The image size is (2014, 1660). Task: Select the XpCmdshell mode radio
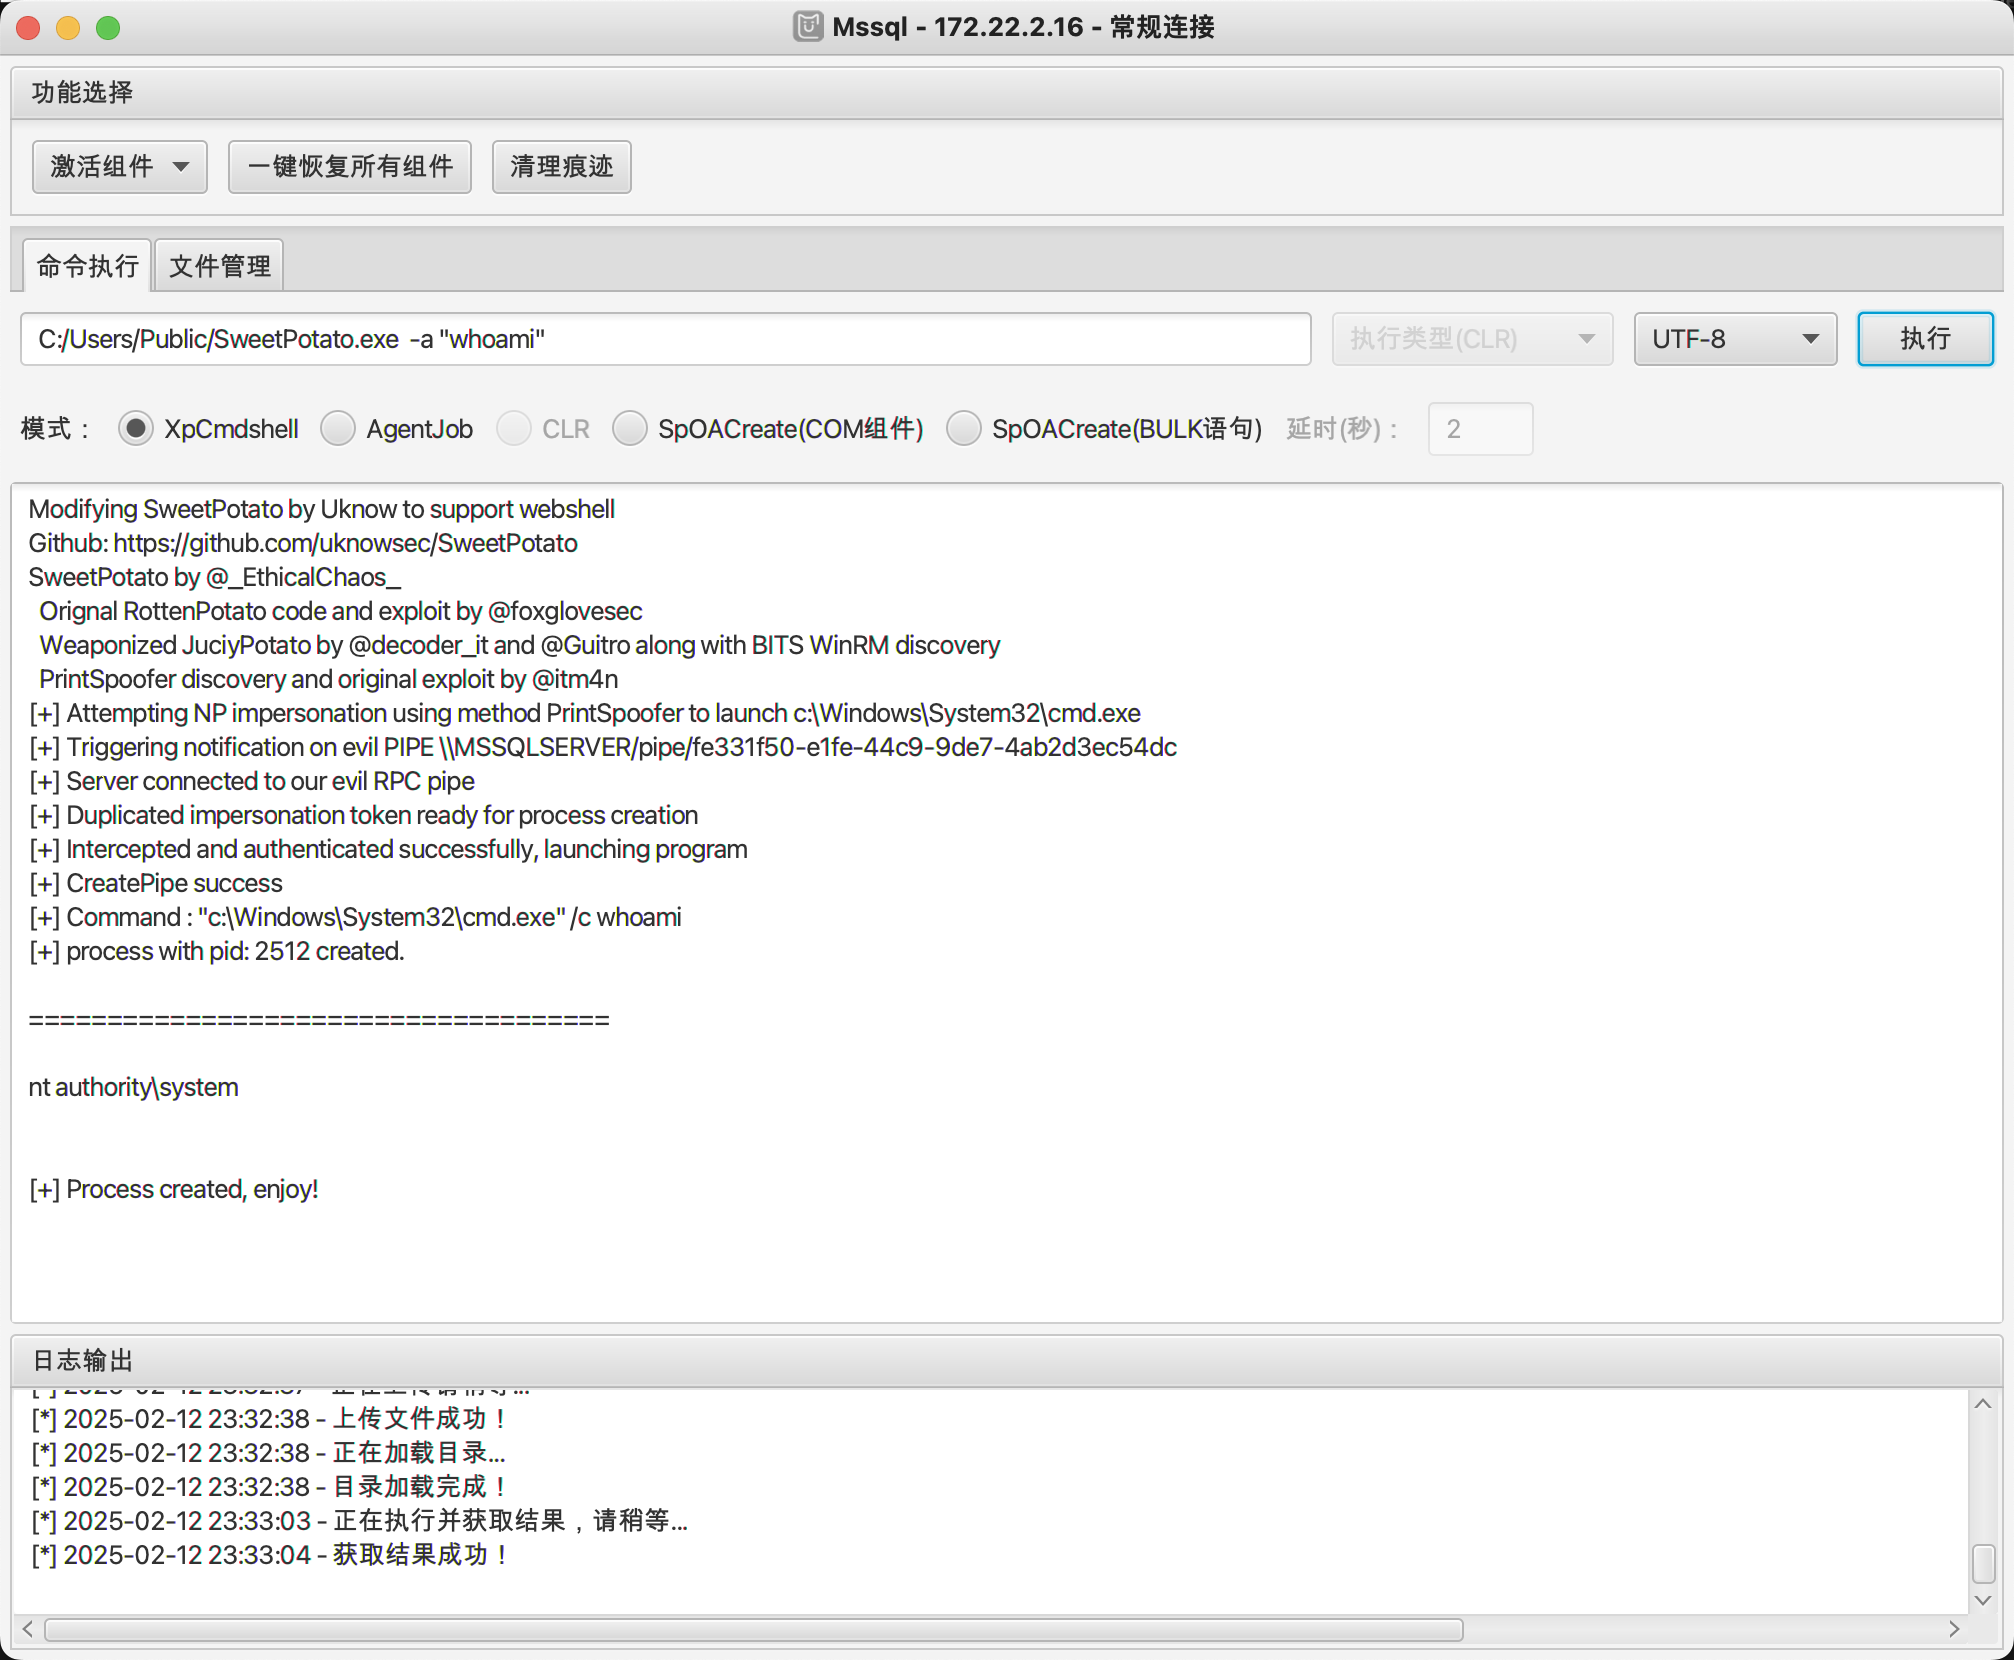click(136, 429)
